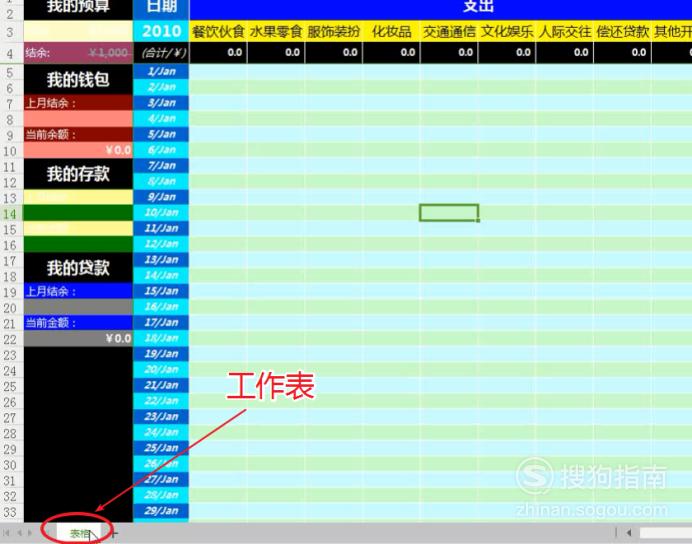Select the 3/Jan date cell
Image resolution: width=692 pixels, height=544 pixels.
coord(161,103)
